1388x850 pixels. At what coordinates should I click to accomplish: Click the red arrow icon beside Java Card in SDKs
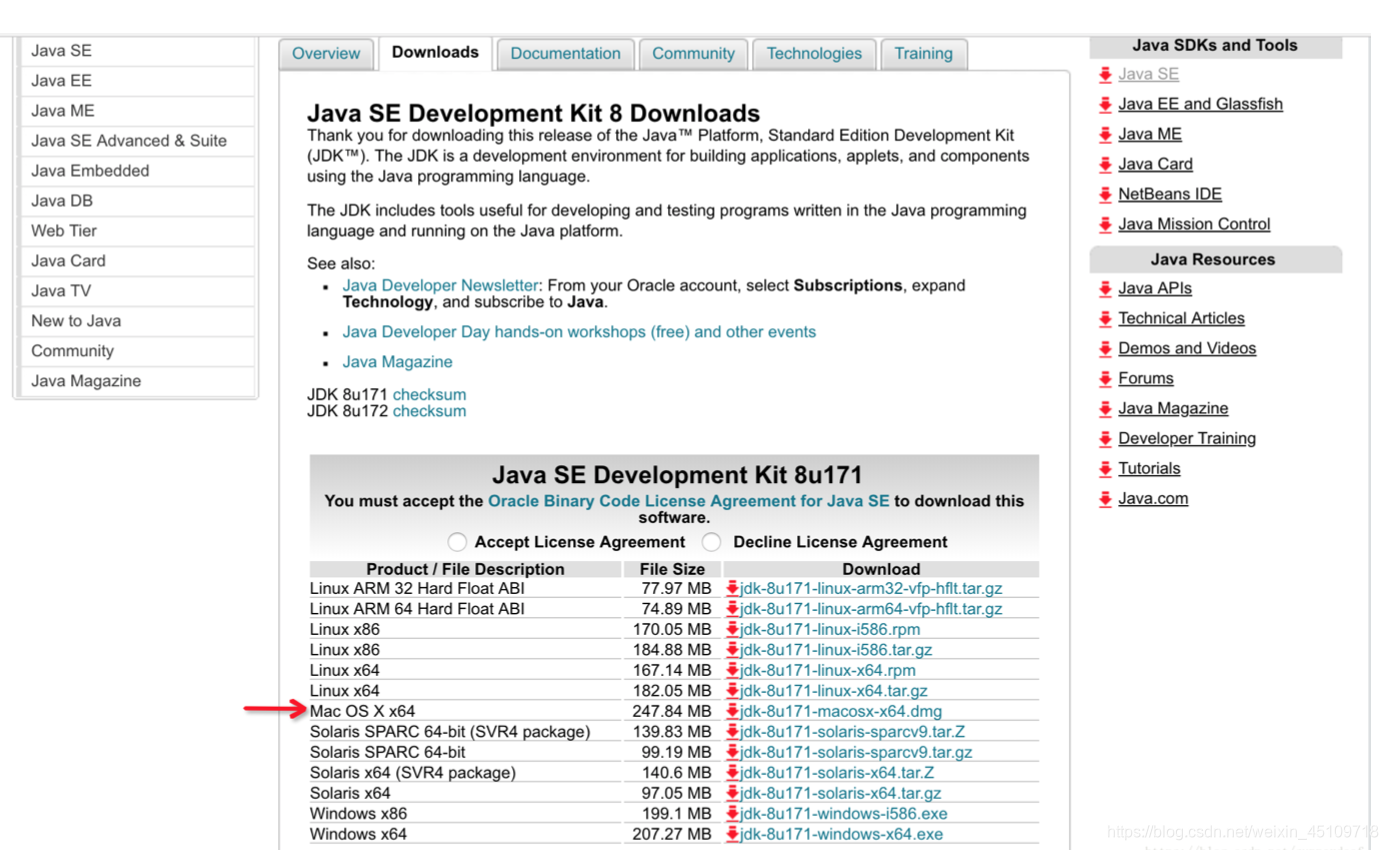coord(1105,164)
